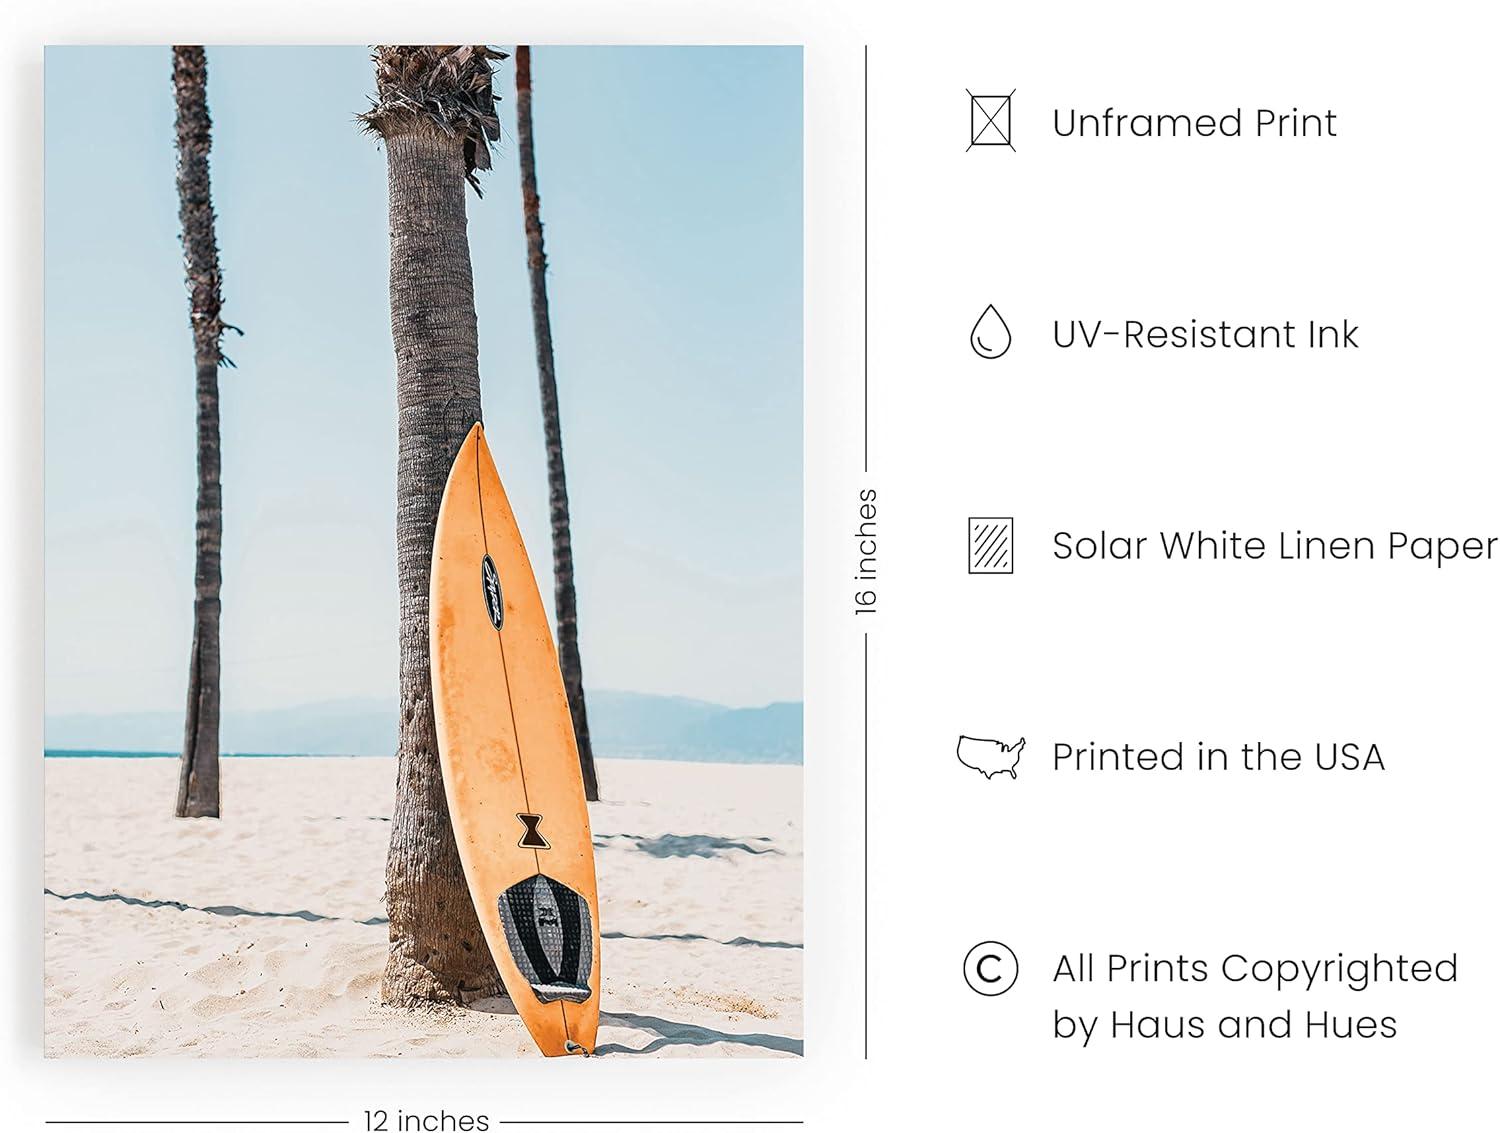1500x1133 pixels.
Task: Click the copyright symbol icon
Action: click(990, 968)
